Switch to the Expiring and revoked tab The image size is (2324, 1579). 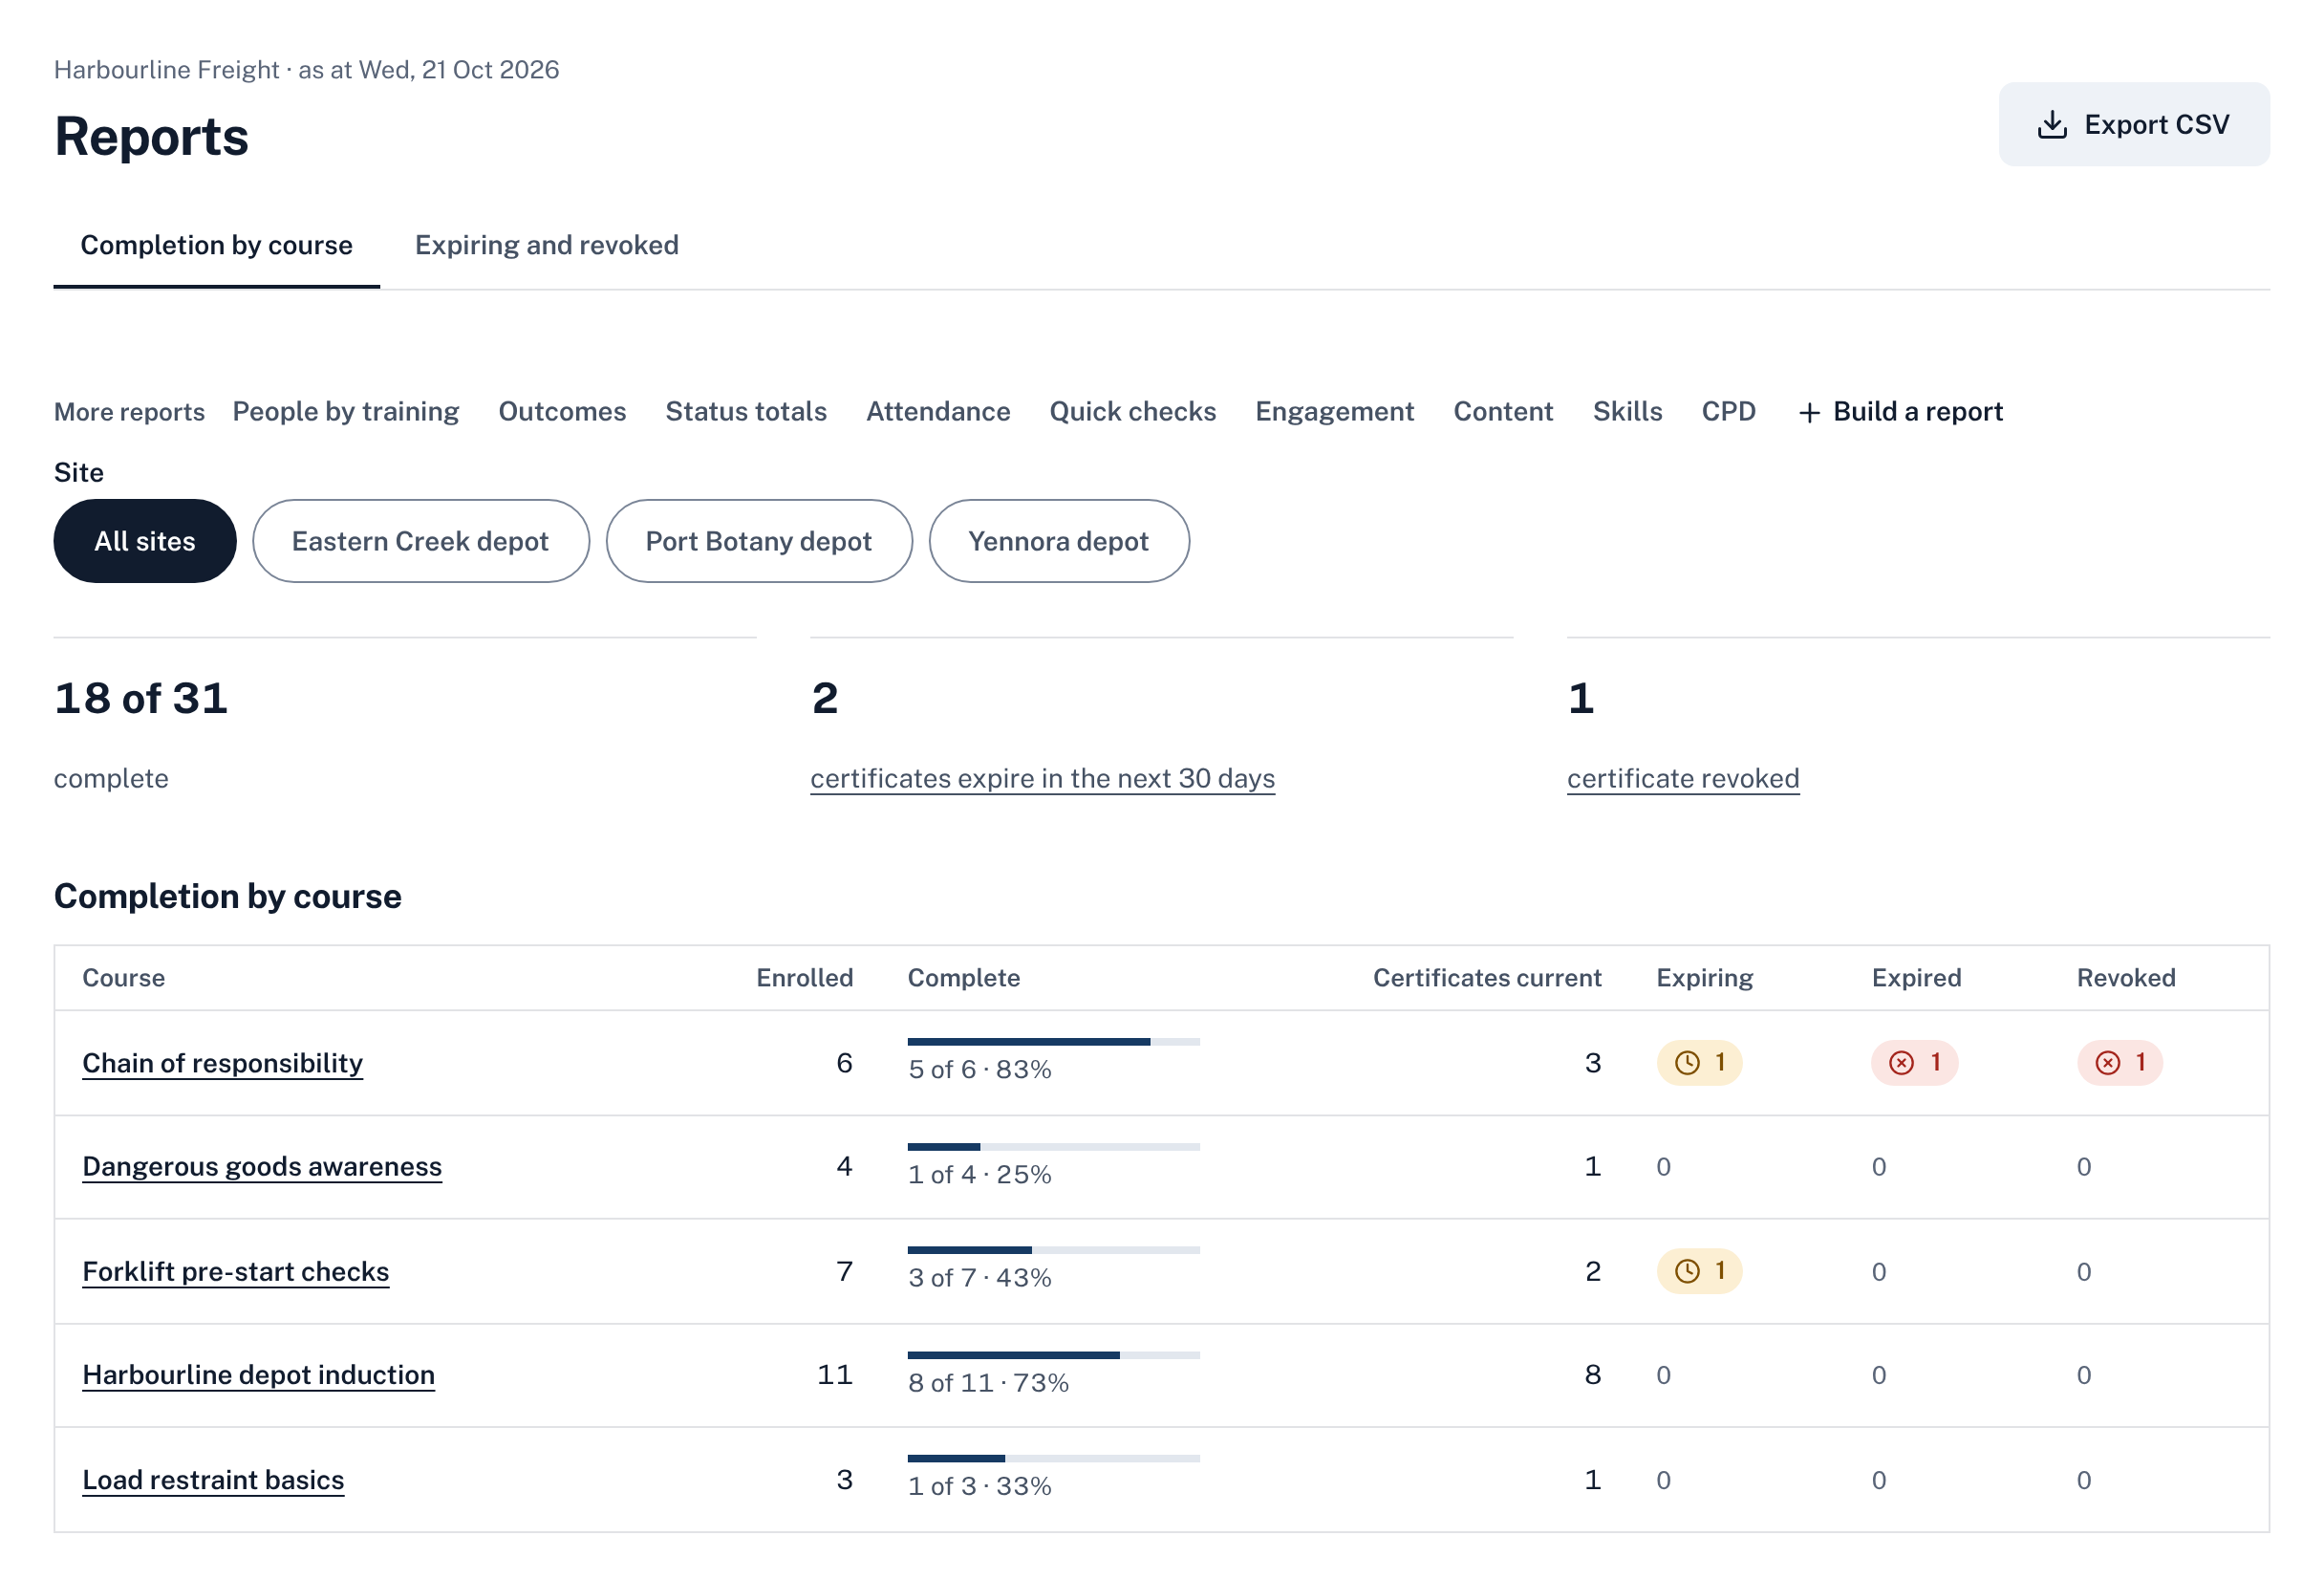point(547,245)
